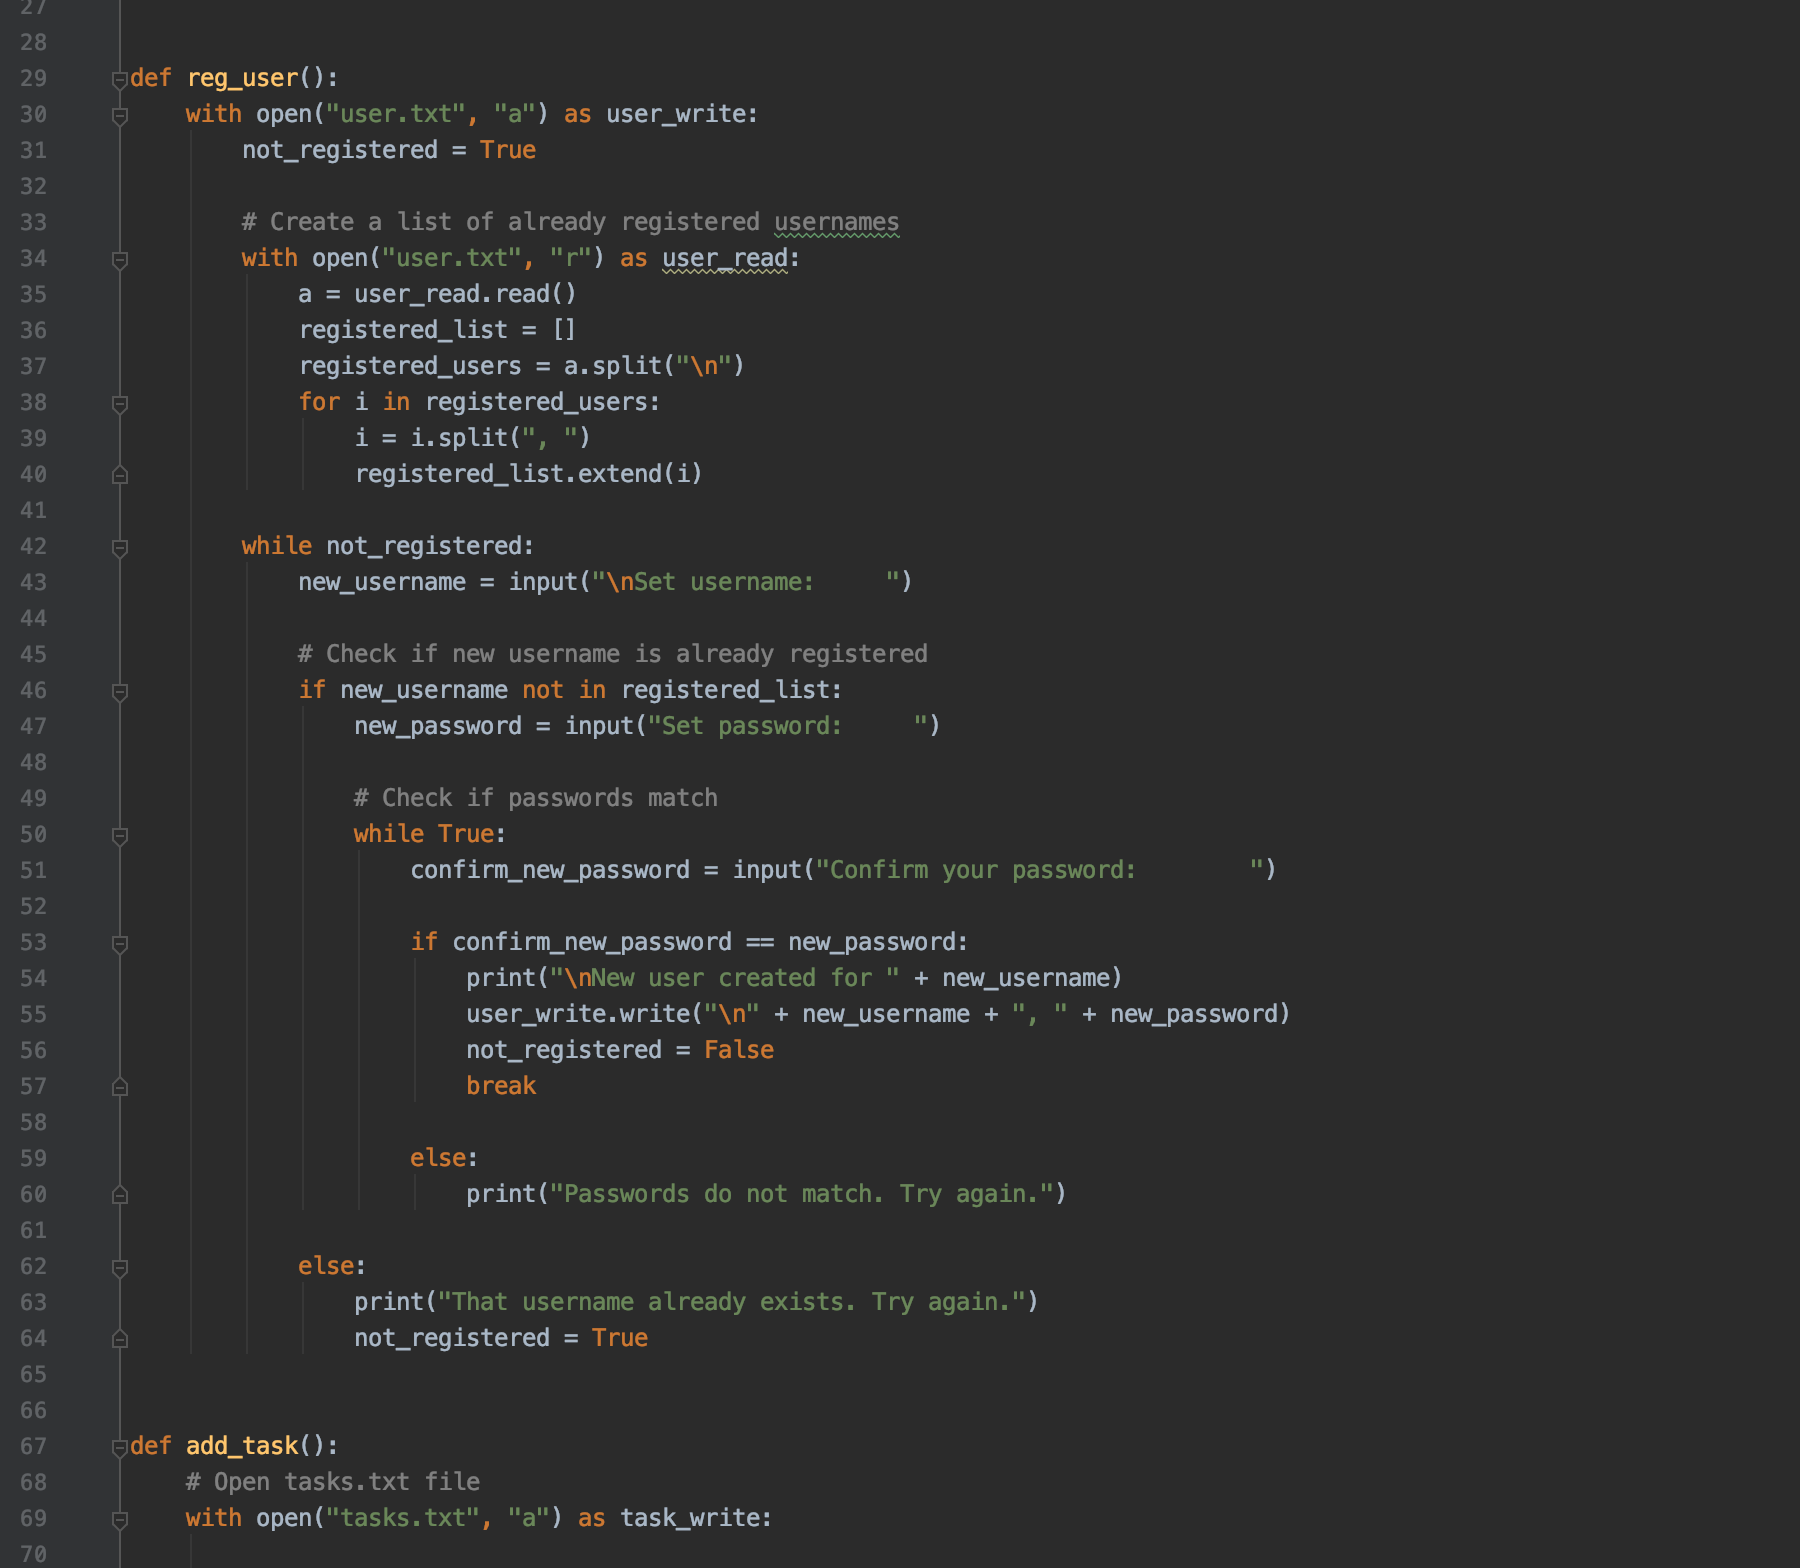Click confirm_new_password on line 51
The height and width of the screenshot is (1568, 1800).
[550, 870]
